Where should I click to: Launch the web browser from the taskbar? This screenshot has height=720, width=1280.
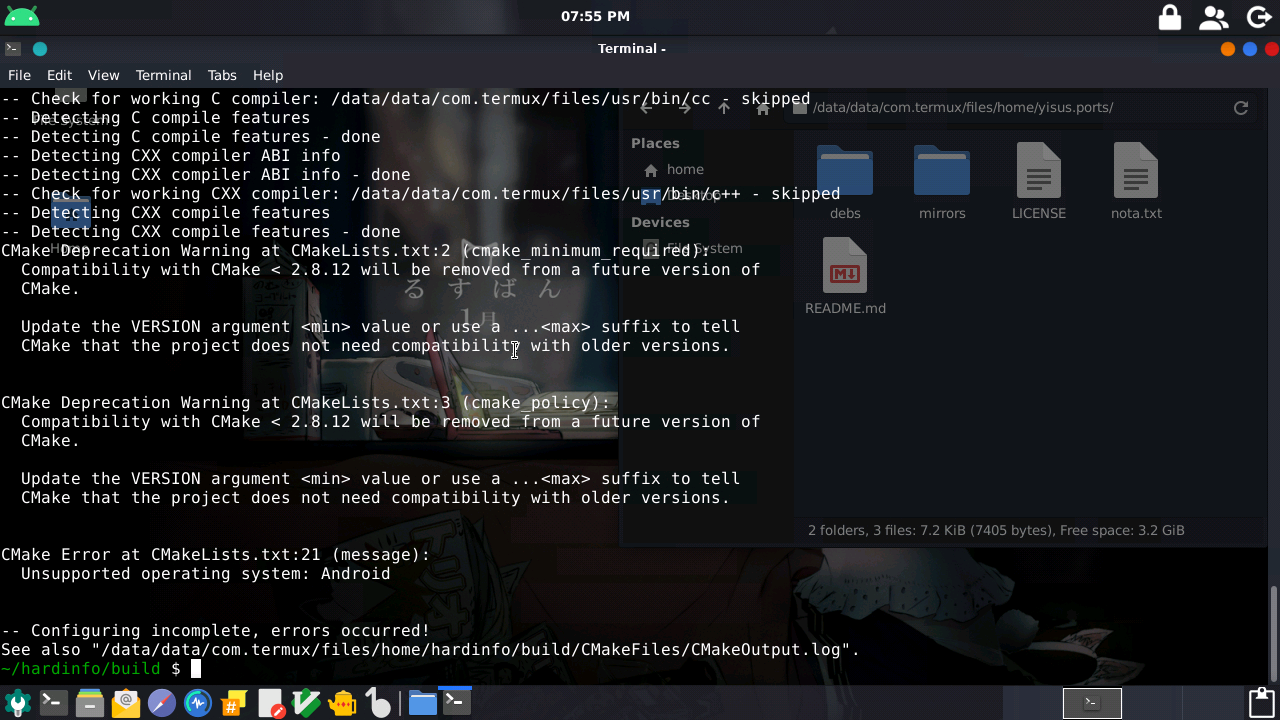pyautogui.click(x=161, y=702)
